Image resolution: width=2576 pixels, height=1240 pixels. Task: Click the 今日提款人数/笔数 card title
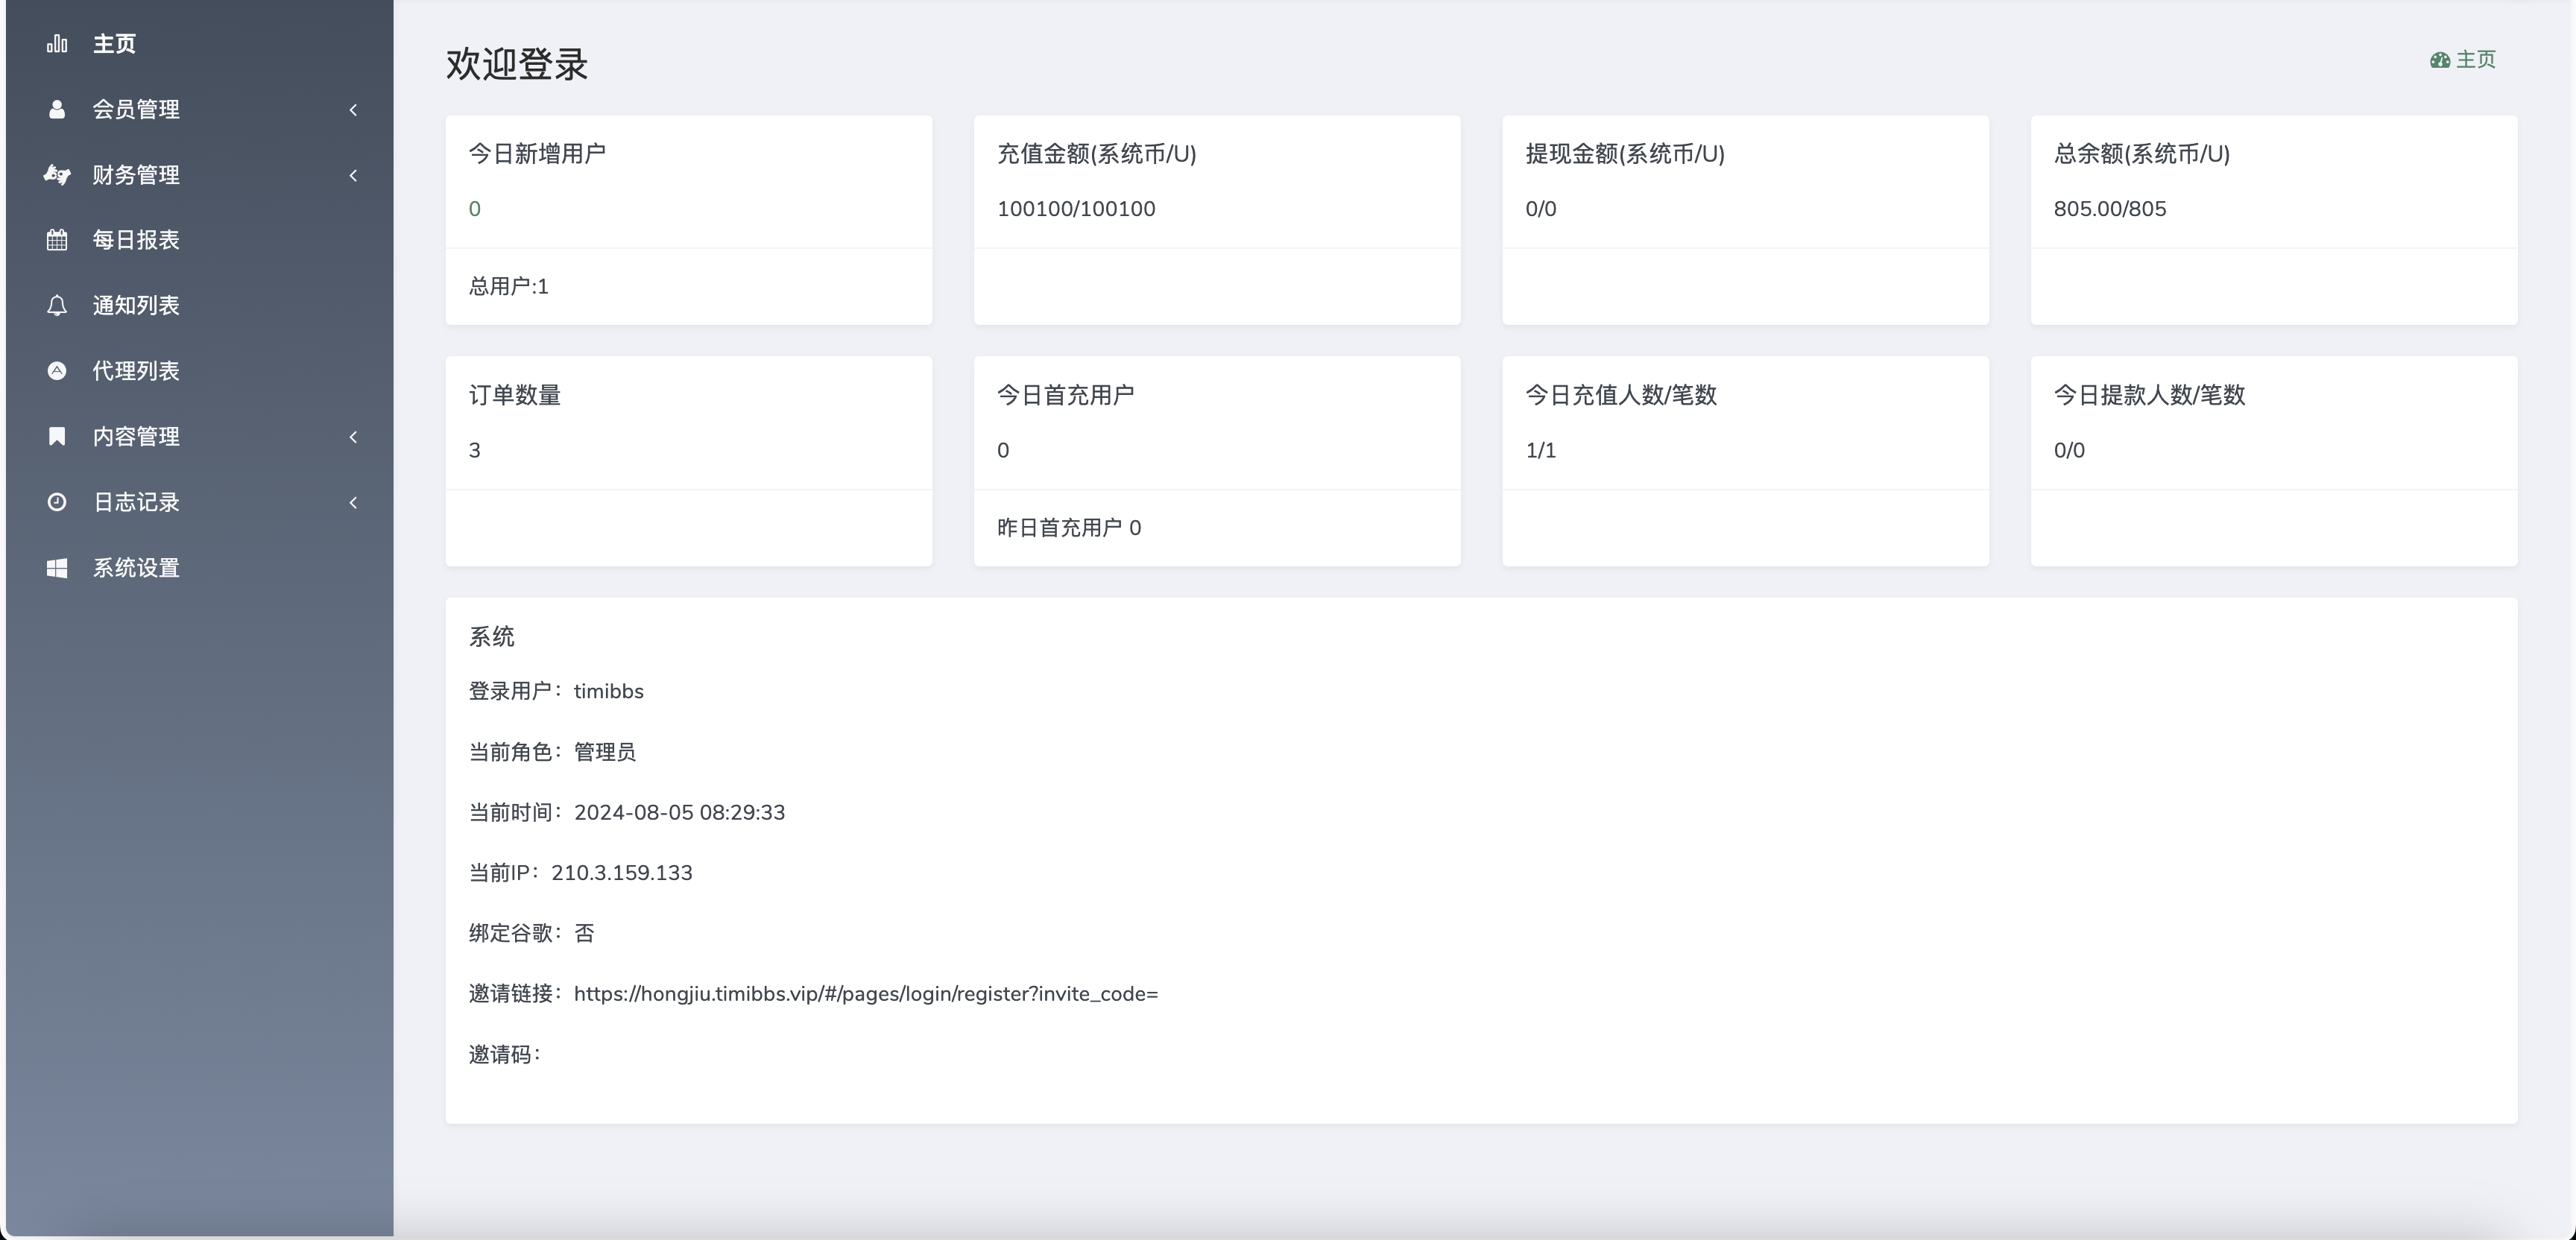[2149, 395]
